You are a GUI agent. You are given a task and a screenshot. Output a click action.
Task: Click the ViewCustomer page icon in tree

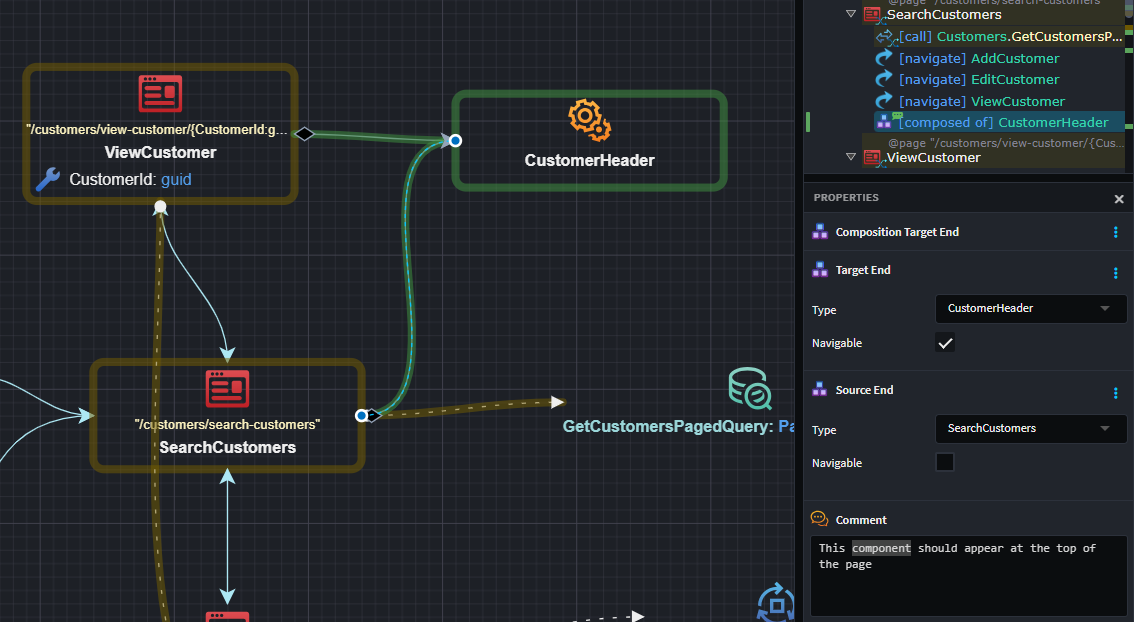872,158
